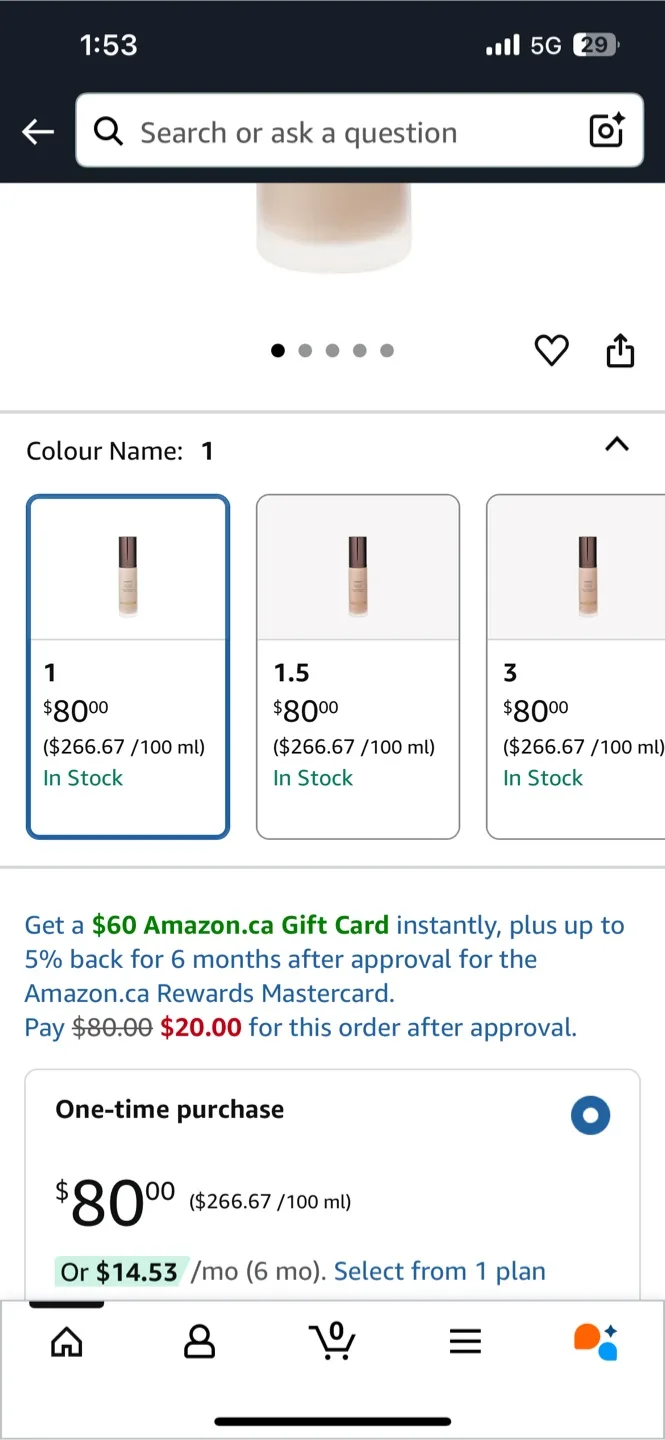
Task: Open the hamburger menu tab
Action: click(465, 1341)
